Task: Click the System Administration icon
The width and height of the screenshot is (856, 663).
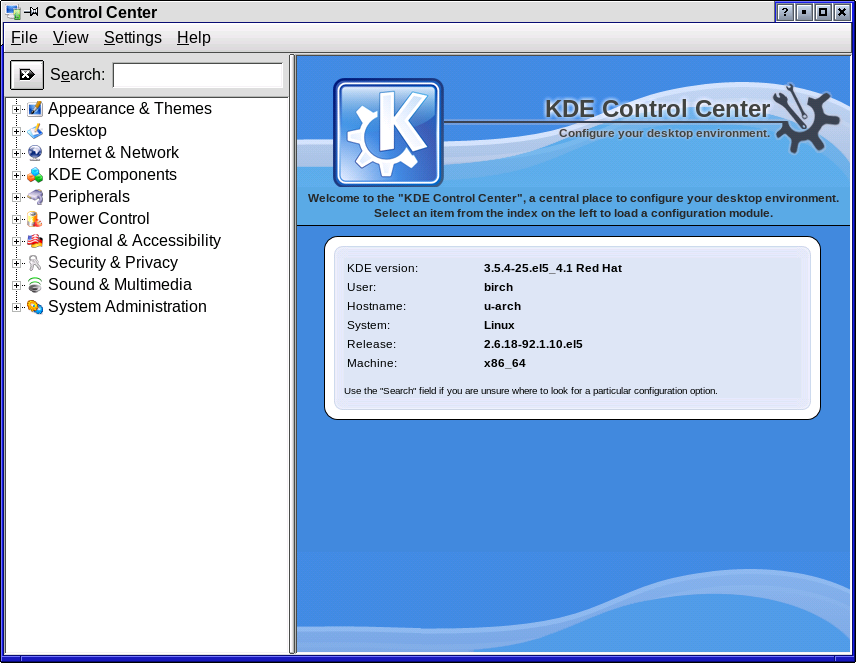Action: [x=35, y=307]
